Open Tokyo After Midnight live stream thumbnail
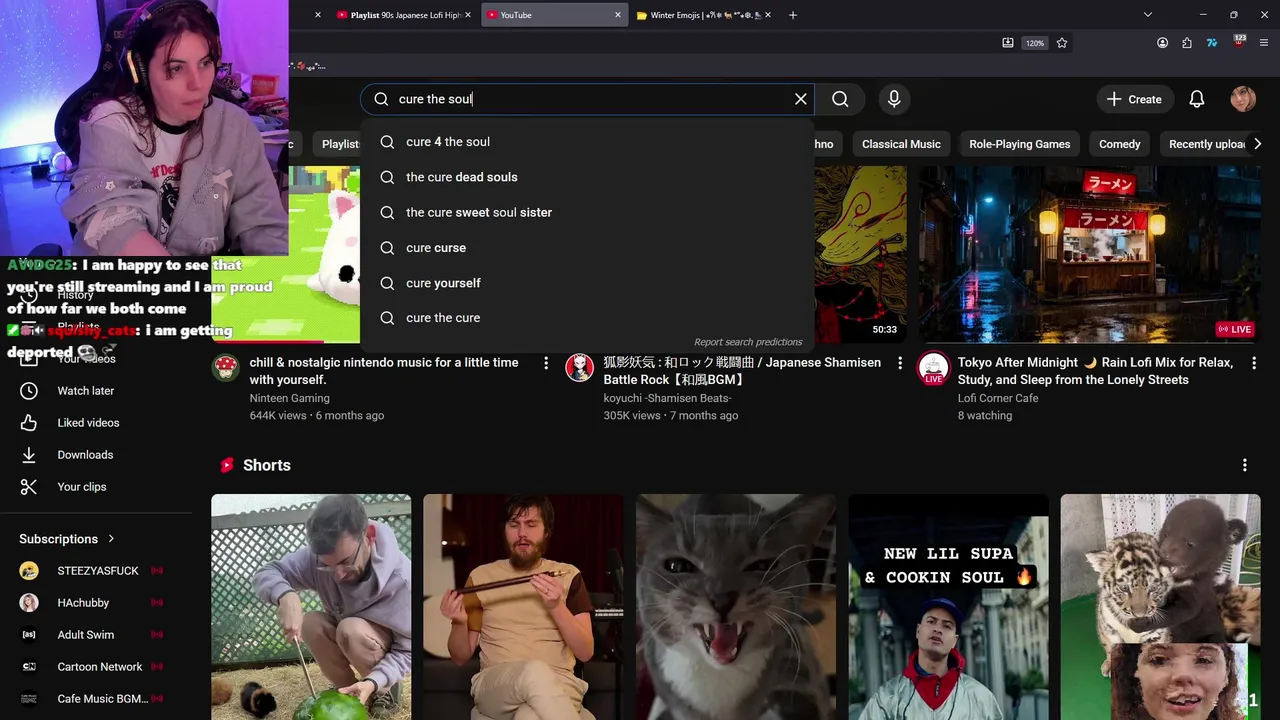1280x720 pixels. [1090, 254]
